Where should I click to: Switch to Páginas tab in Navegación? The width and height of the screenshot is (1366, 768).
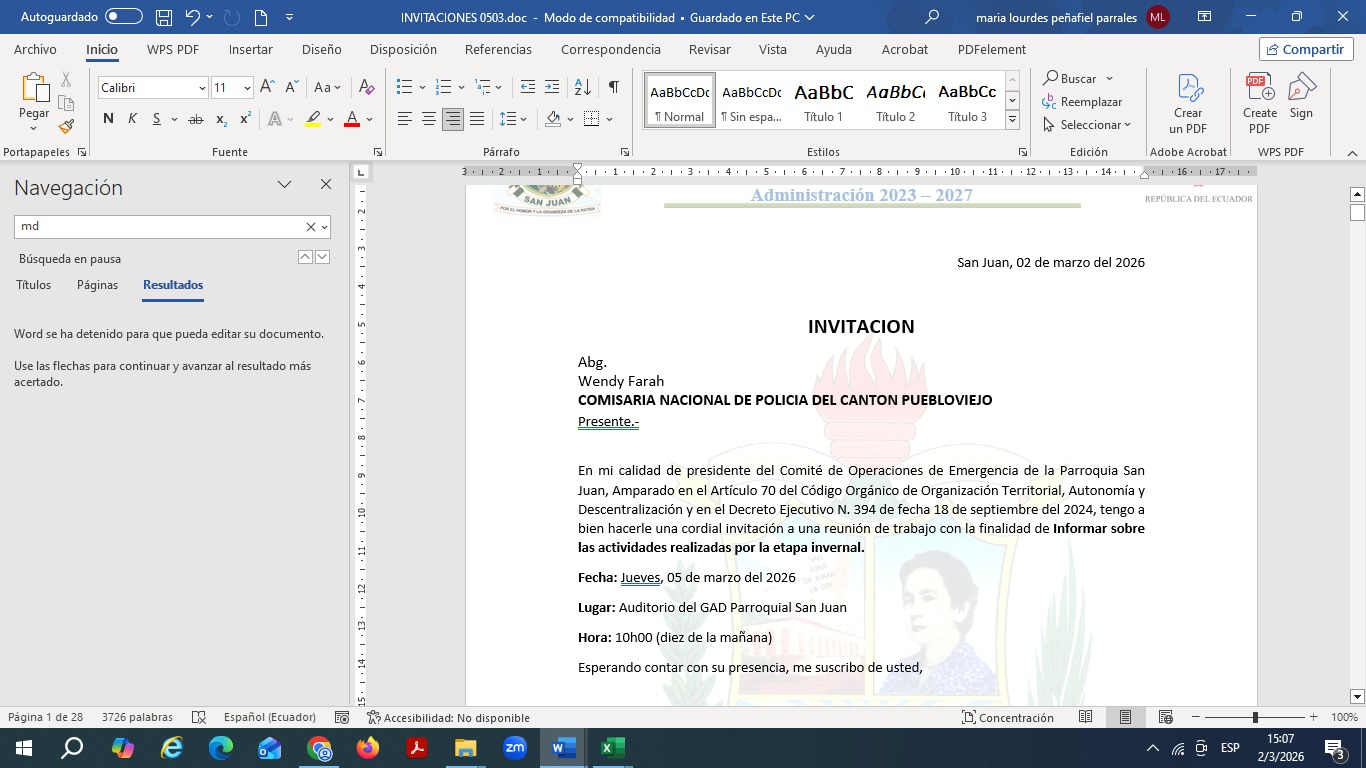(97, 285)
